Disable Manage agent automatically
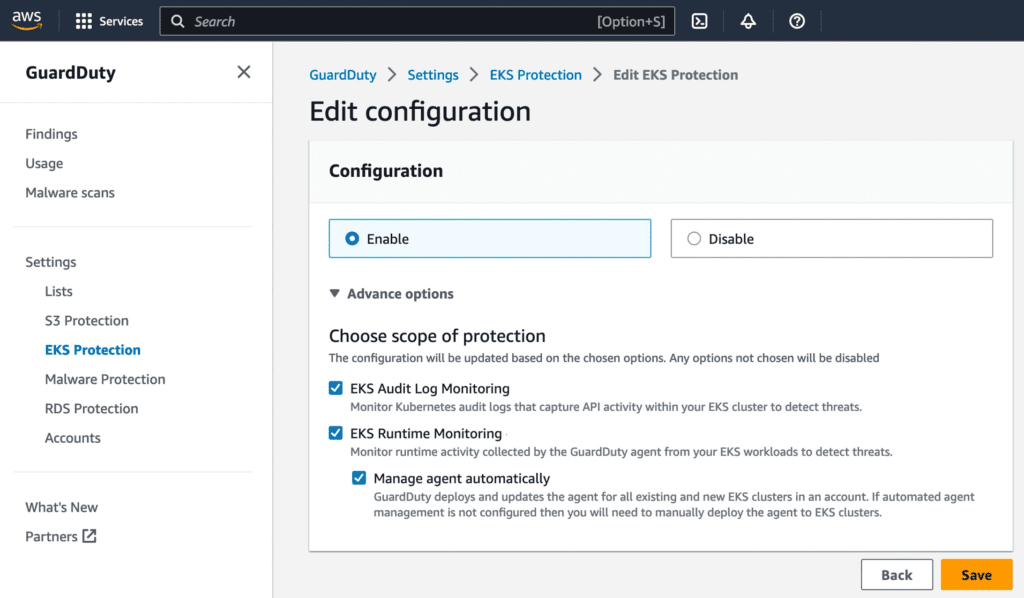Viewport: 1024px width, 598px height. (359, 478)
